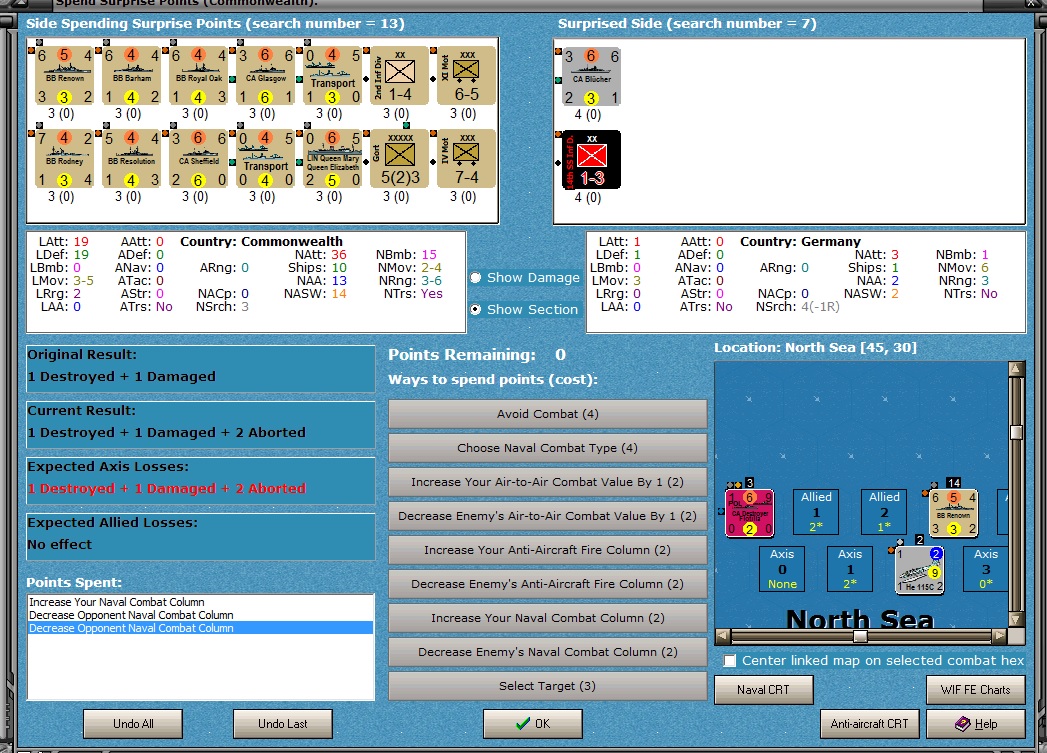Select the IV Mot 7-4 counter

coord(466,158)
